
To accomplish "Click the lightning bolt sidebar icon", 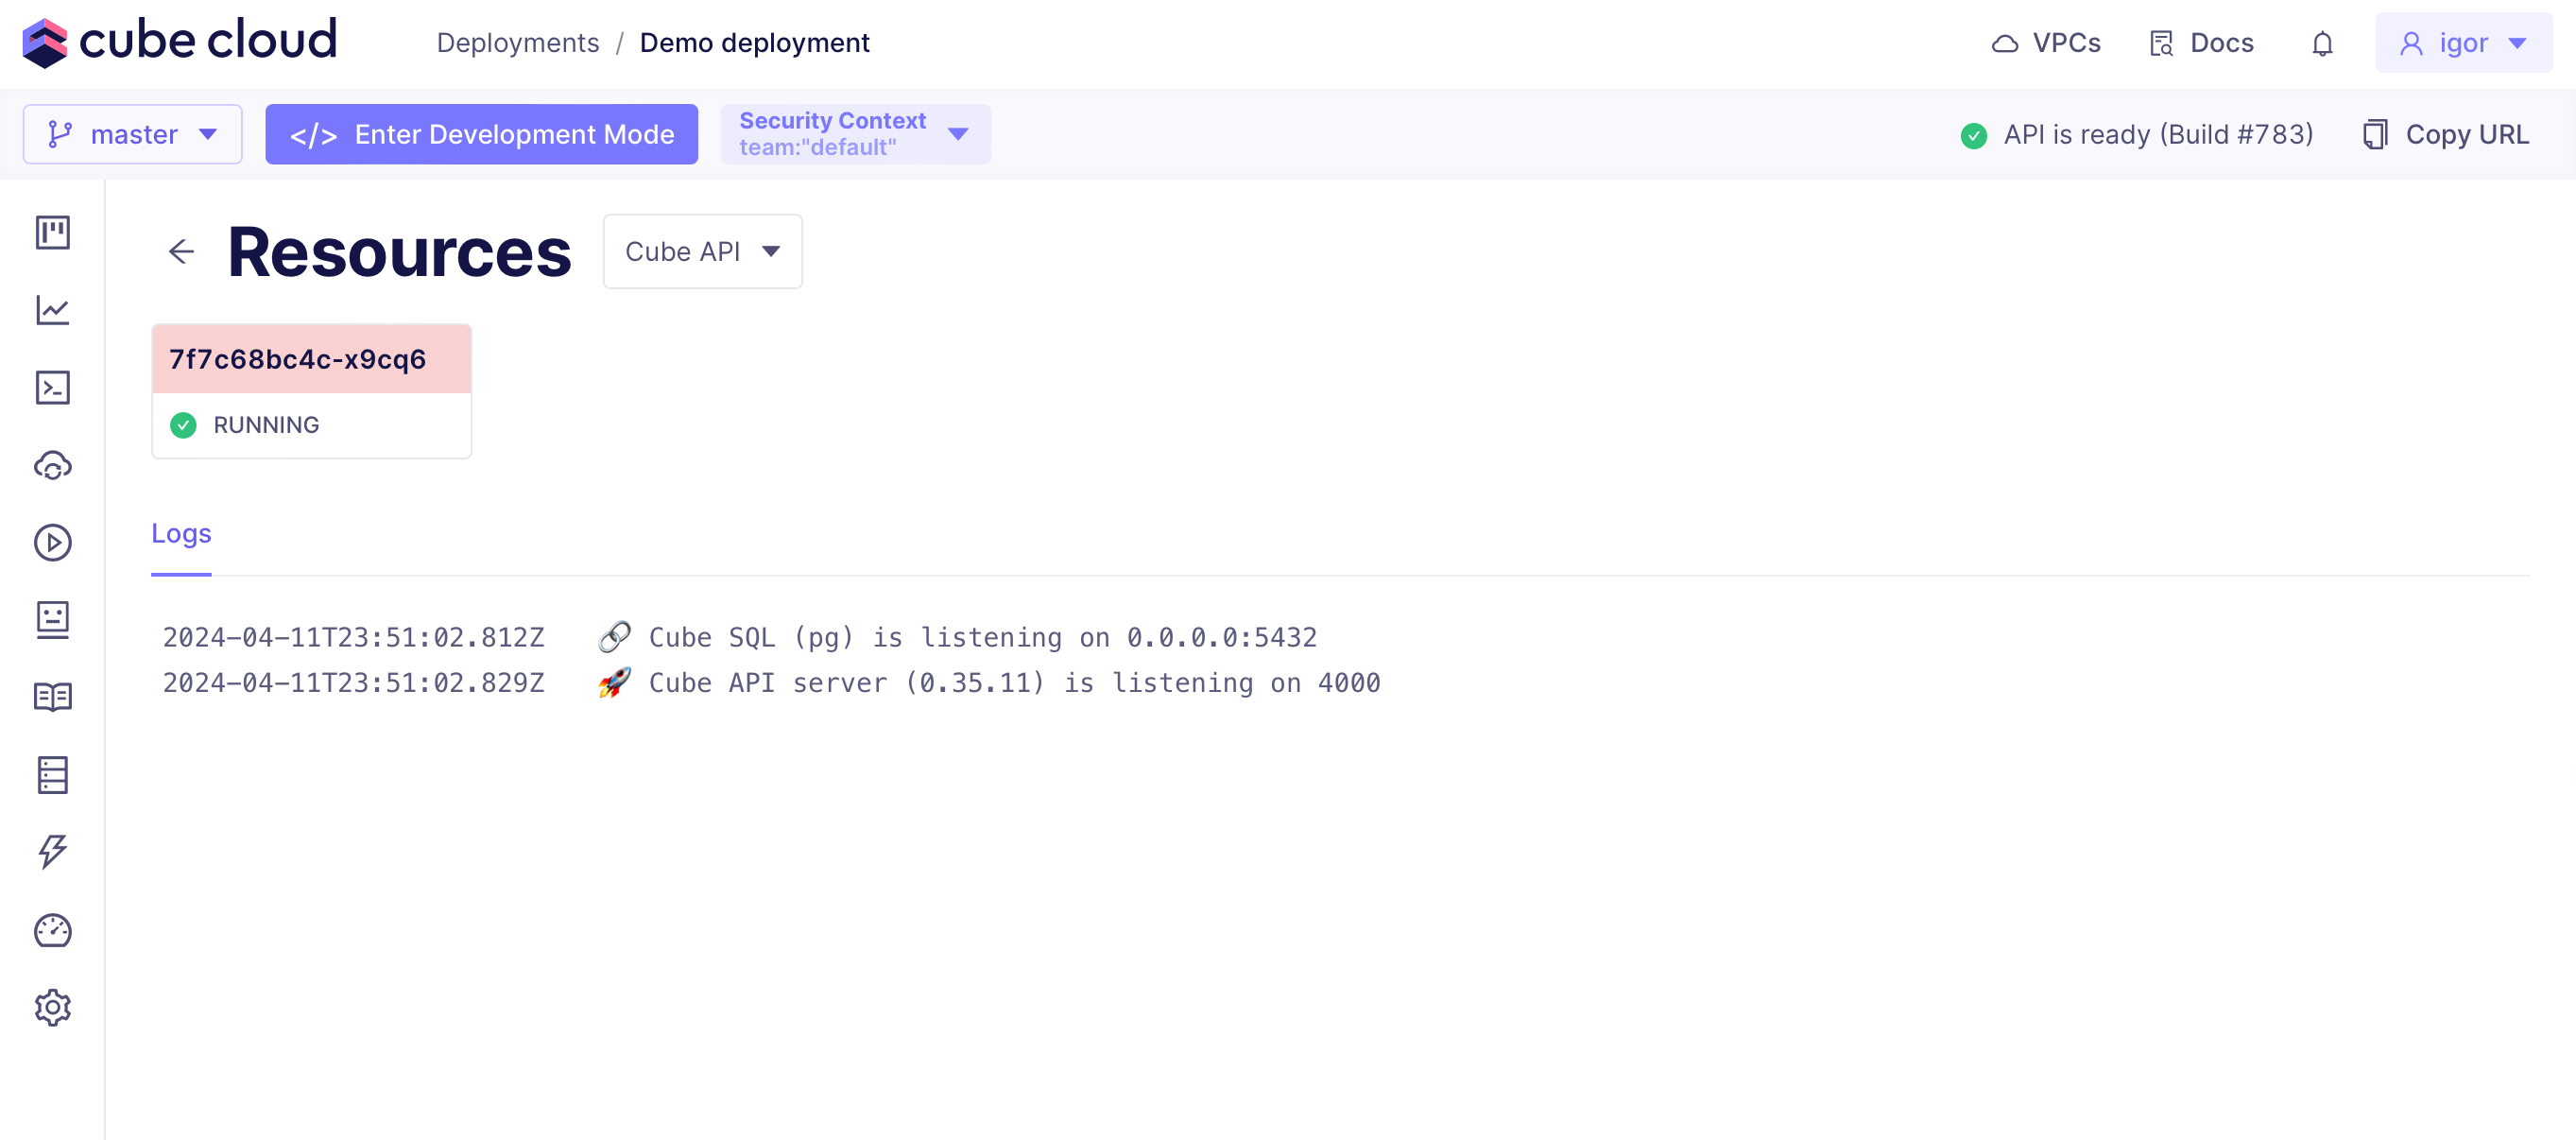I will [52, 852].
